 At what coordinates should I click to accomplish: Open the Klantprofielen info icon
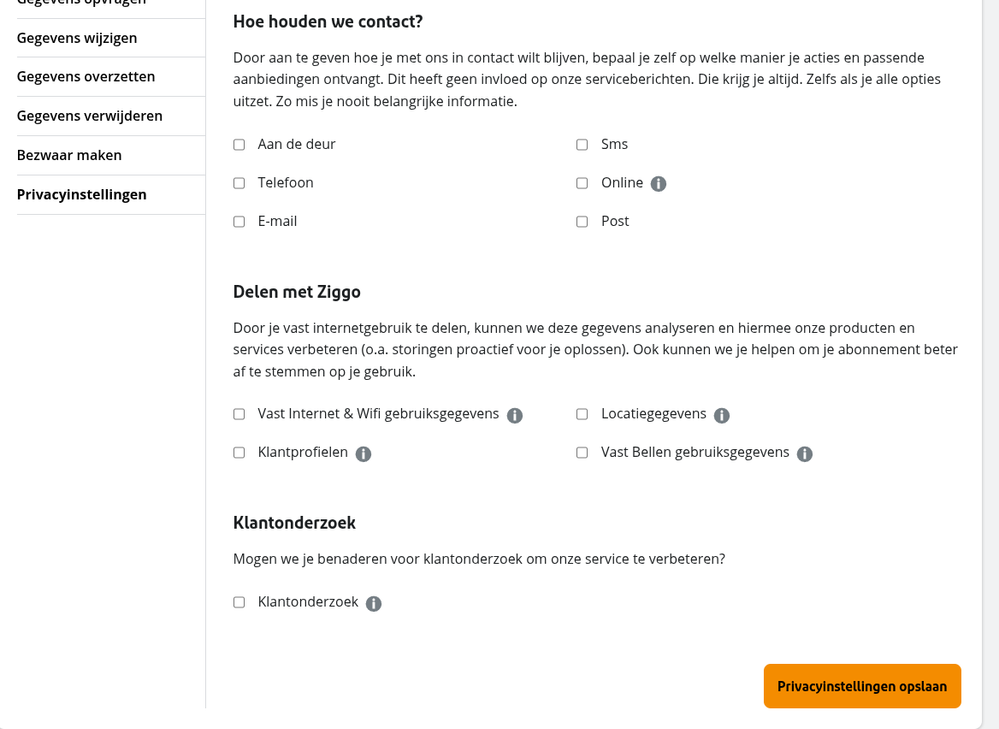pyautogui.click(x=364, y=453)
